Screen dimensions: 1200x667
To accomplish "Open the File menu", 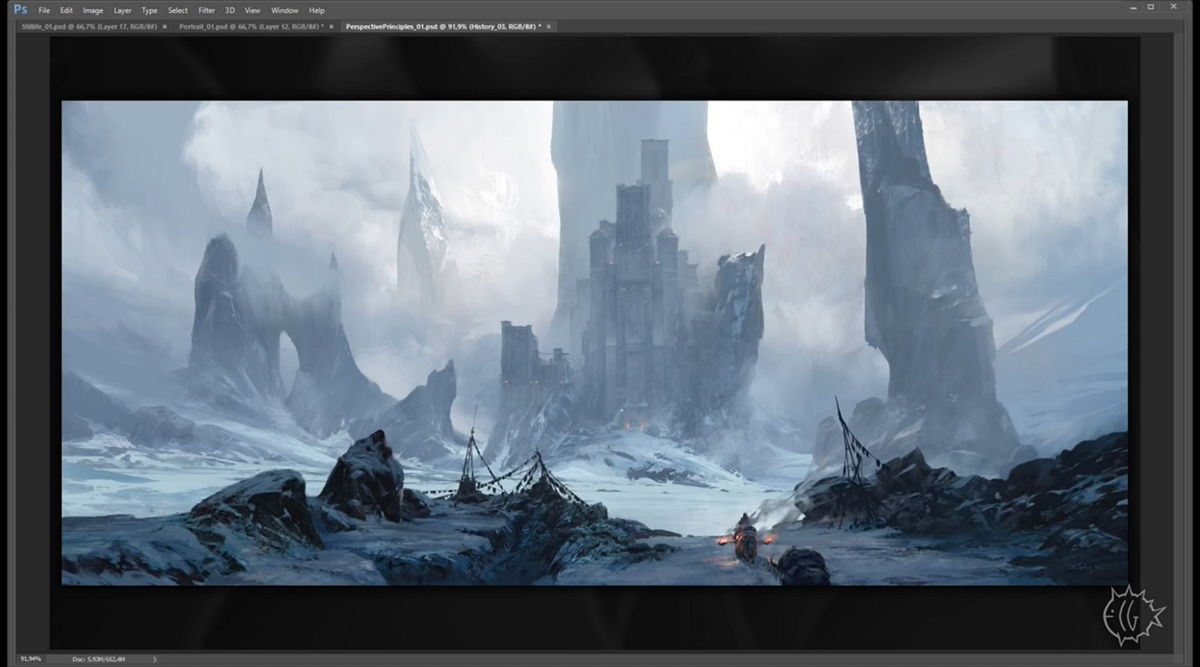I will [44, 10].
